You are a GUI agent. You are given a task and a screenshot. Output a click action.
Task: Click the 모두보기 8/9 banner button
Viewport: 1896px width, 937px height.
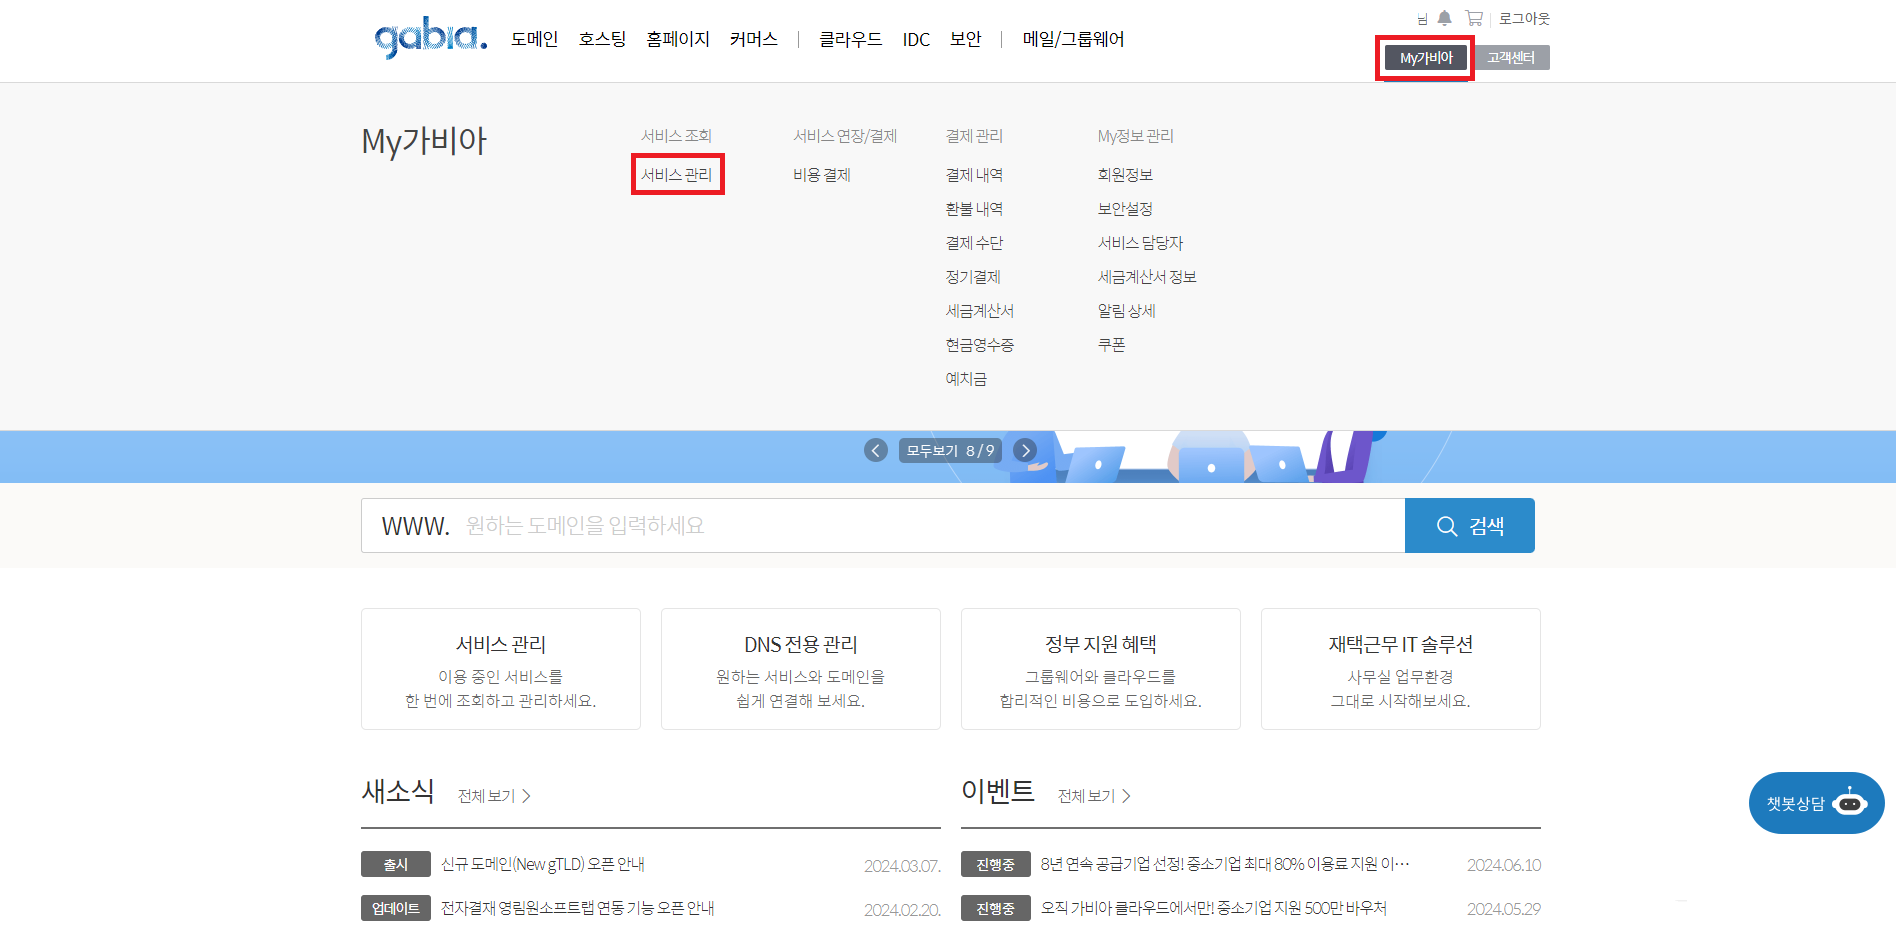click(x=950, y=450)
